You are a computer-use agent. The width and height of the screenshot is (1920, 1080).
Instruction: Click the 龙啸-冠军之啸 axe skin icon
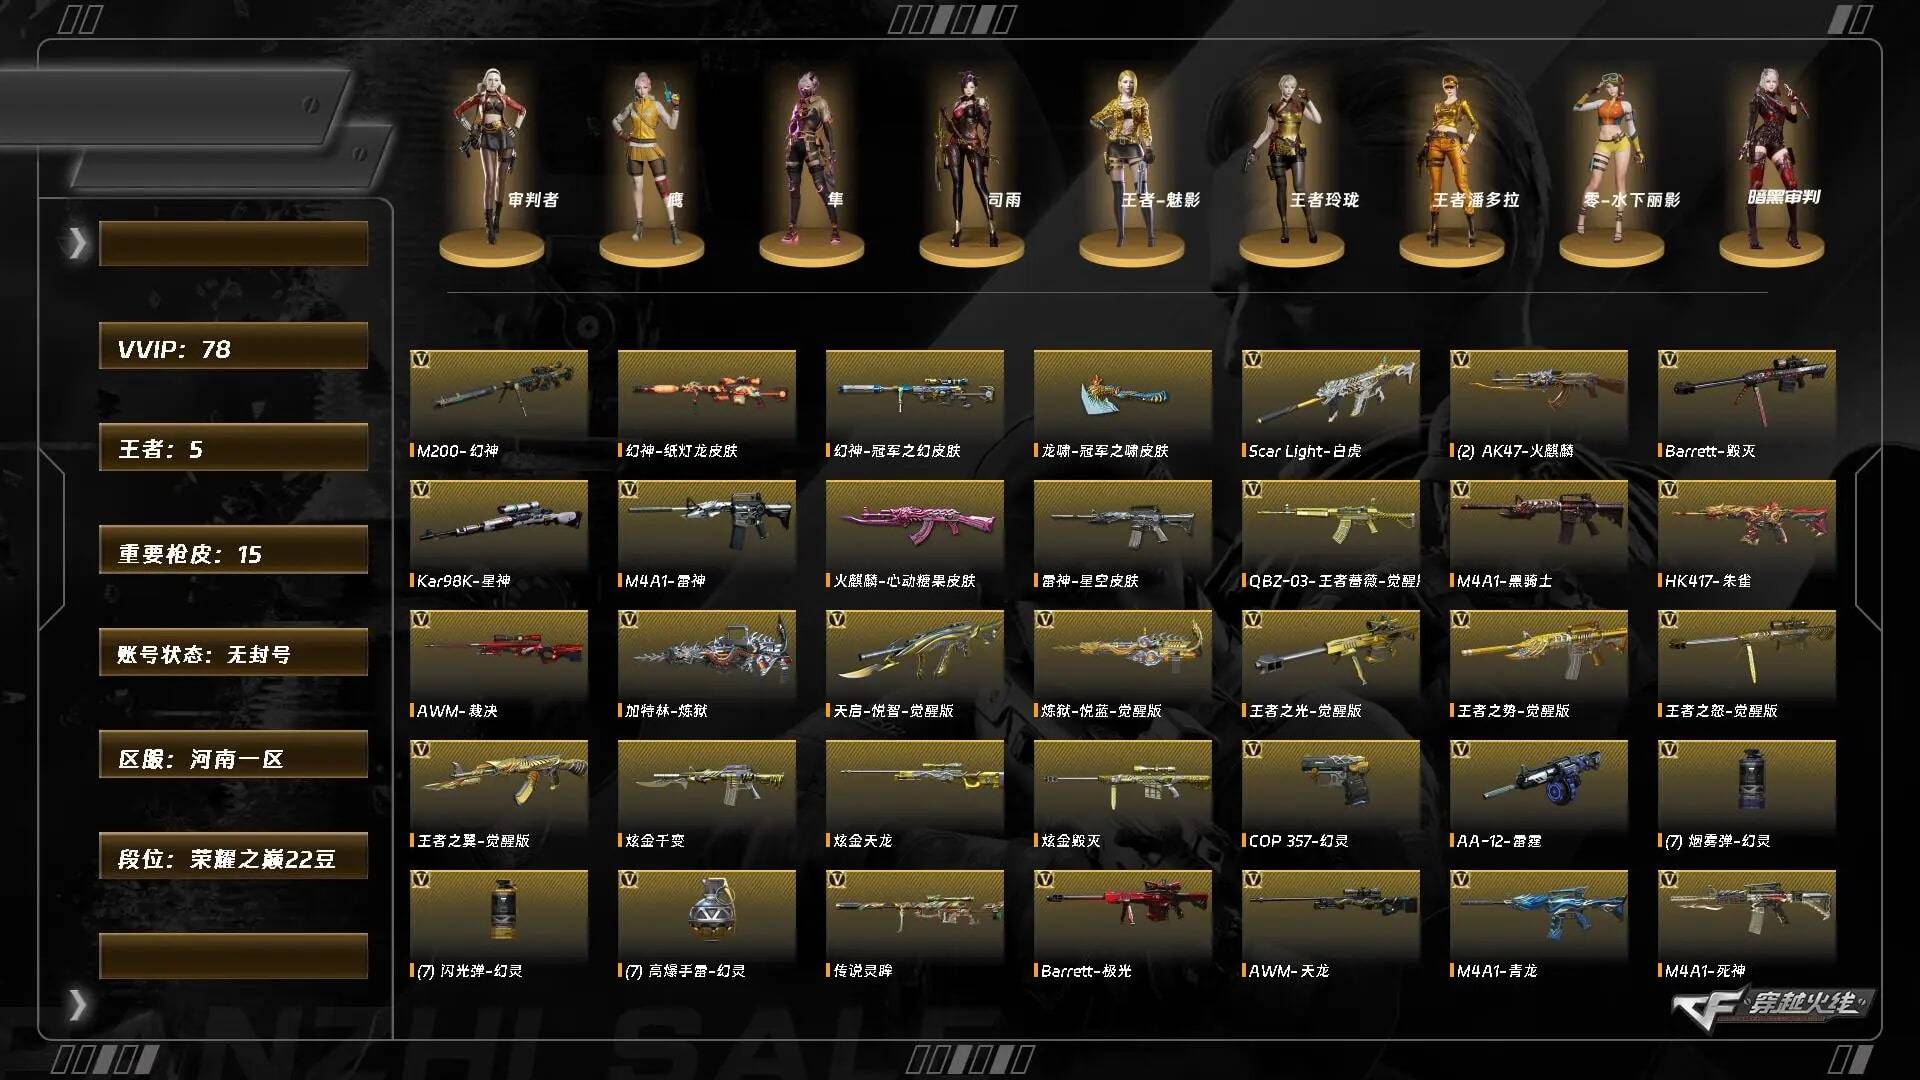pos(1123,394)
